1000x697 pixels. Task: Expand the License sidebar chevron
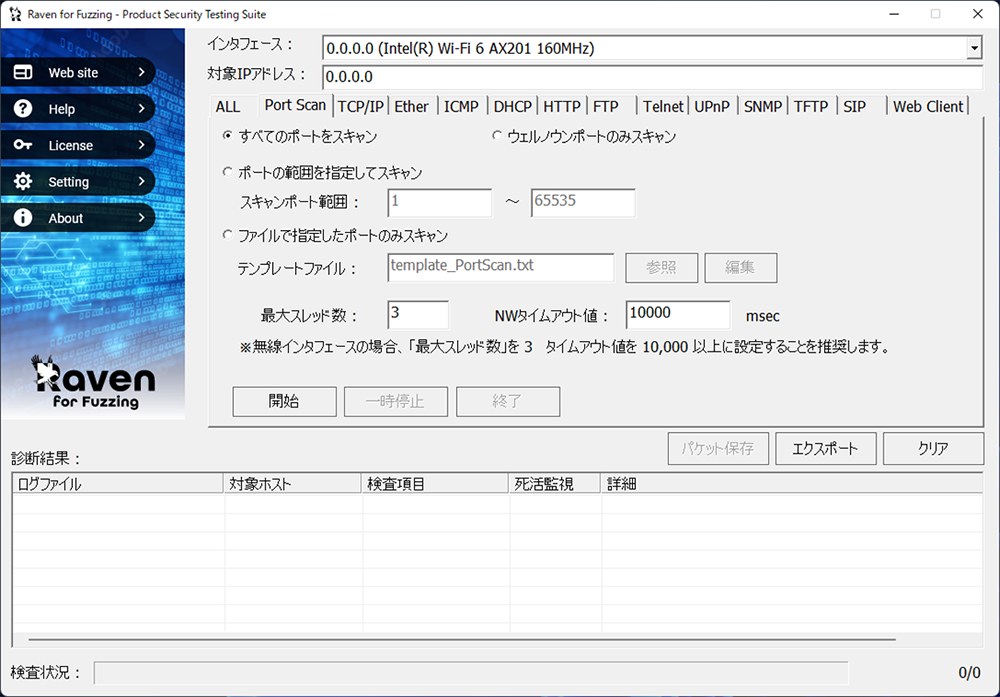coord(142,145)
